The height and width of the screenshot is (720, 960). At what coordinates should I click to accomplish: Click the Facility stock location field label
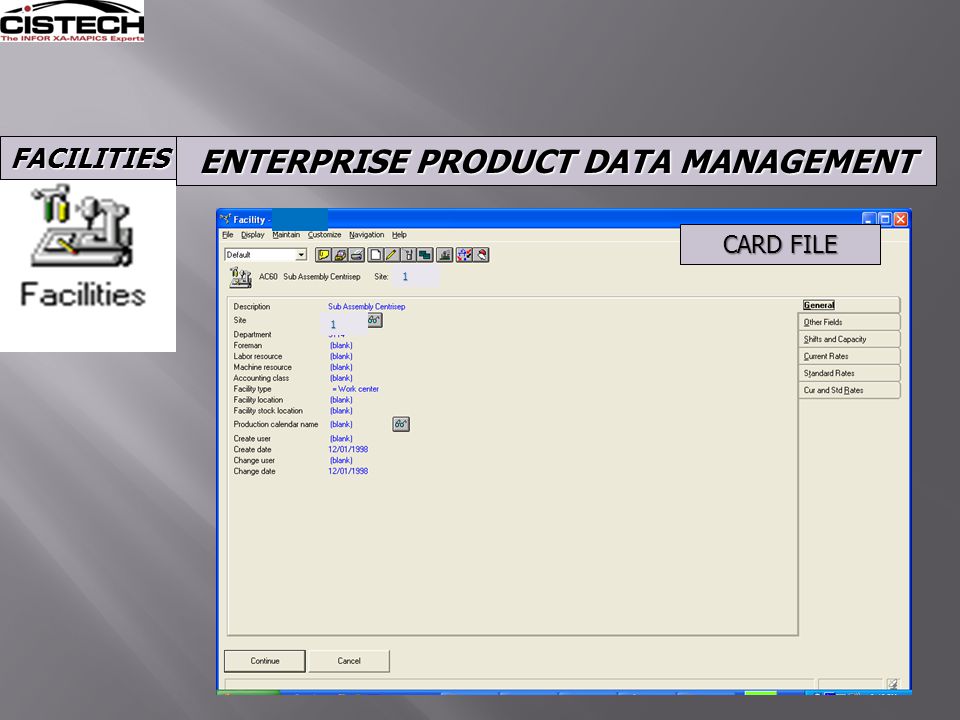tap(268, 411)
